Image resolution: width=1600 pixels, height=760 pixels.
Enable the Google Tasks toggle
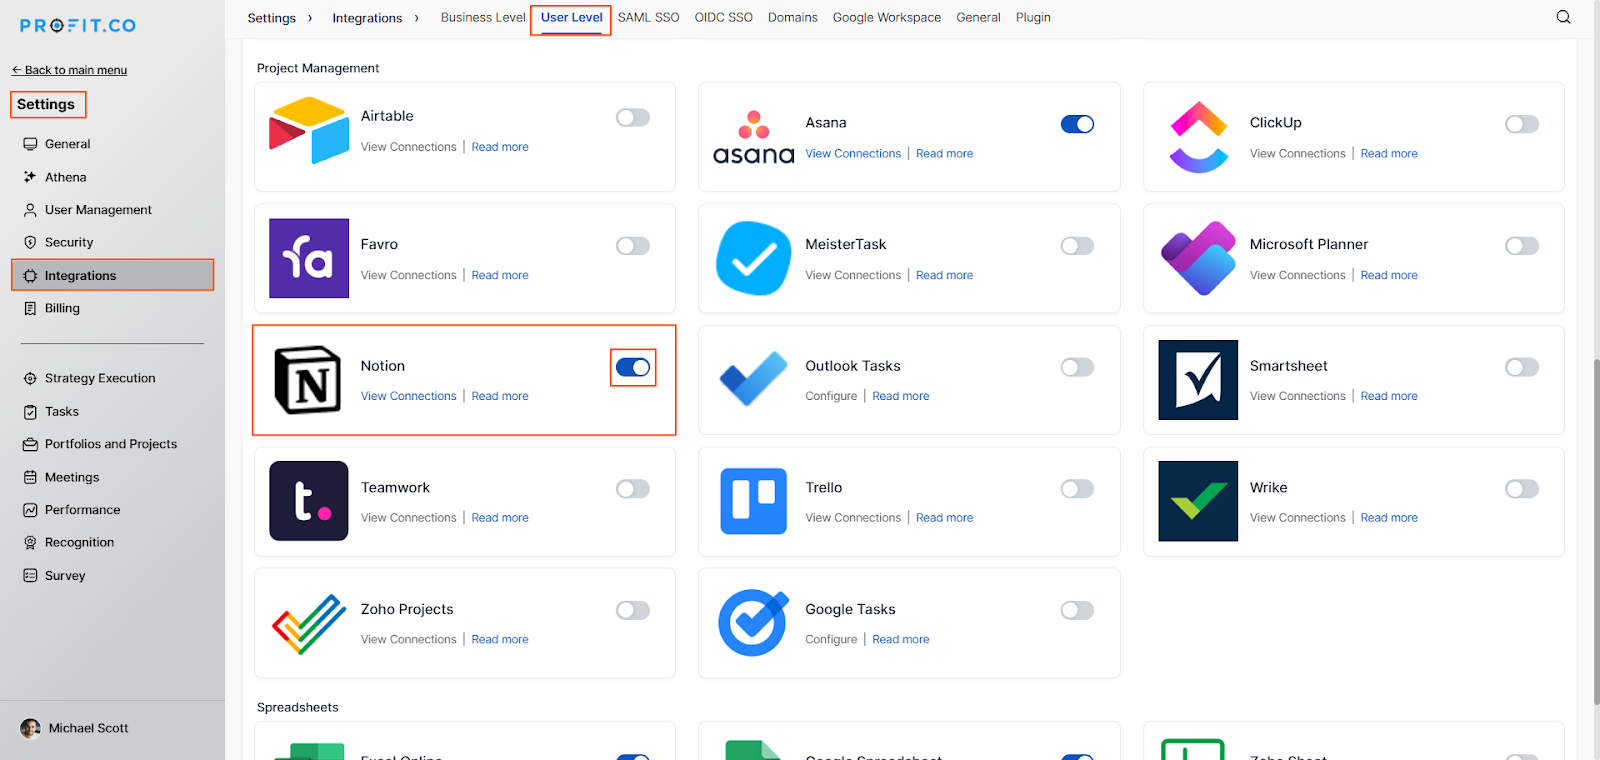pos(1077,610)
